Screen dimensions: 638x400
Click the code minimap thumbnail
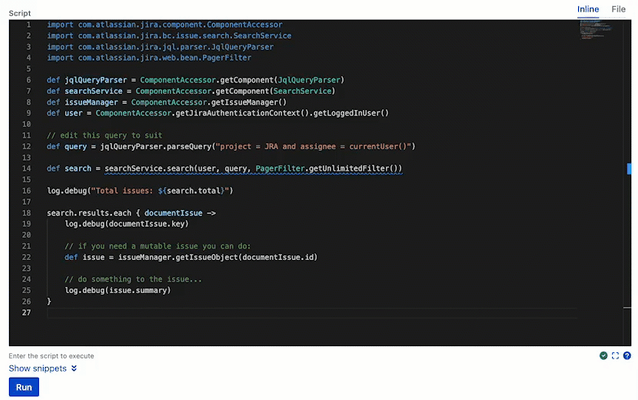(x=596, y=30)
